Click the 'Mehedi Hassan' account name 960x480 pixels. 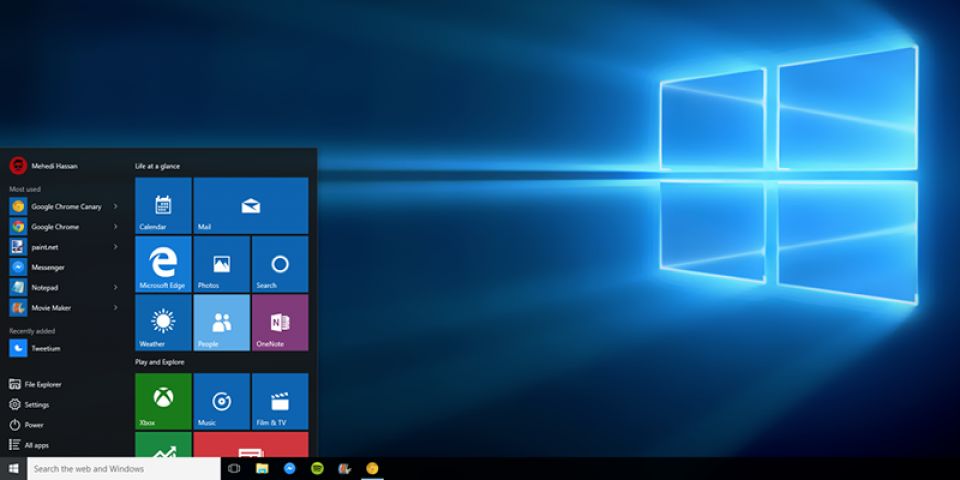(x=54, y=166)
